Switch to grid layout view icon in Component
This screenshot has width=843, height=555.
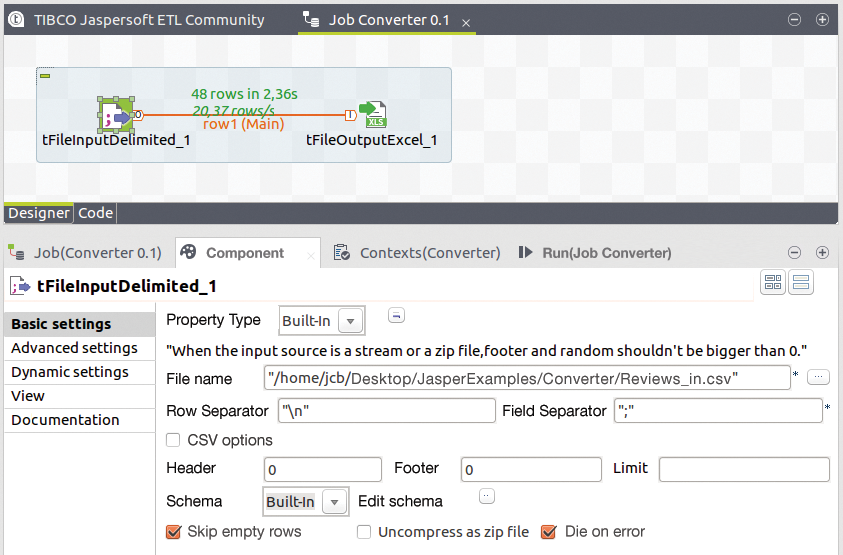pyautogui.click(x=773, y=282)
